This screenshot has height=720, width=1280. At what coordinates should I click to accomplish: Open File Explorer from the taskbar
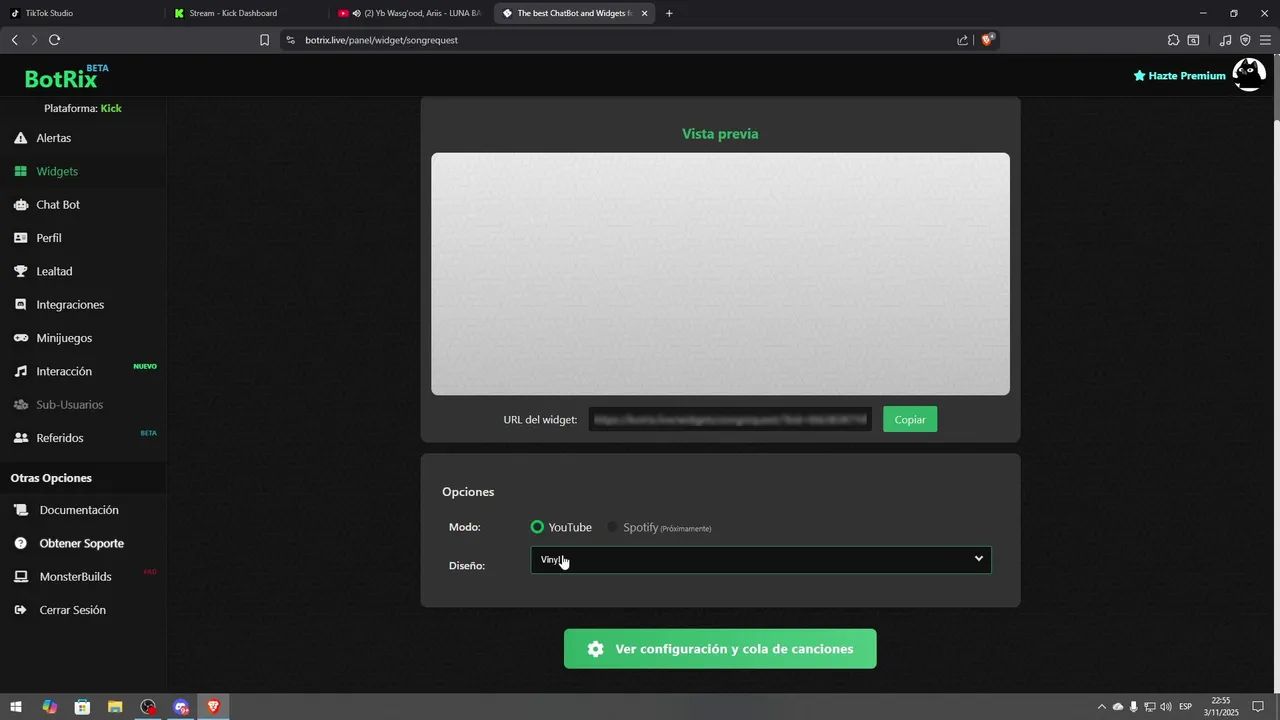[115, 707]
